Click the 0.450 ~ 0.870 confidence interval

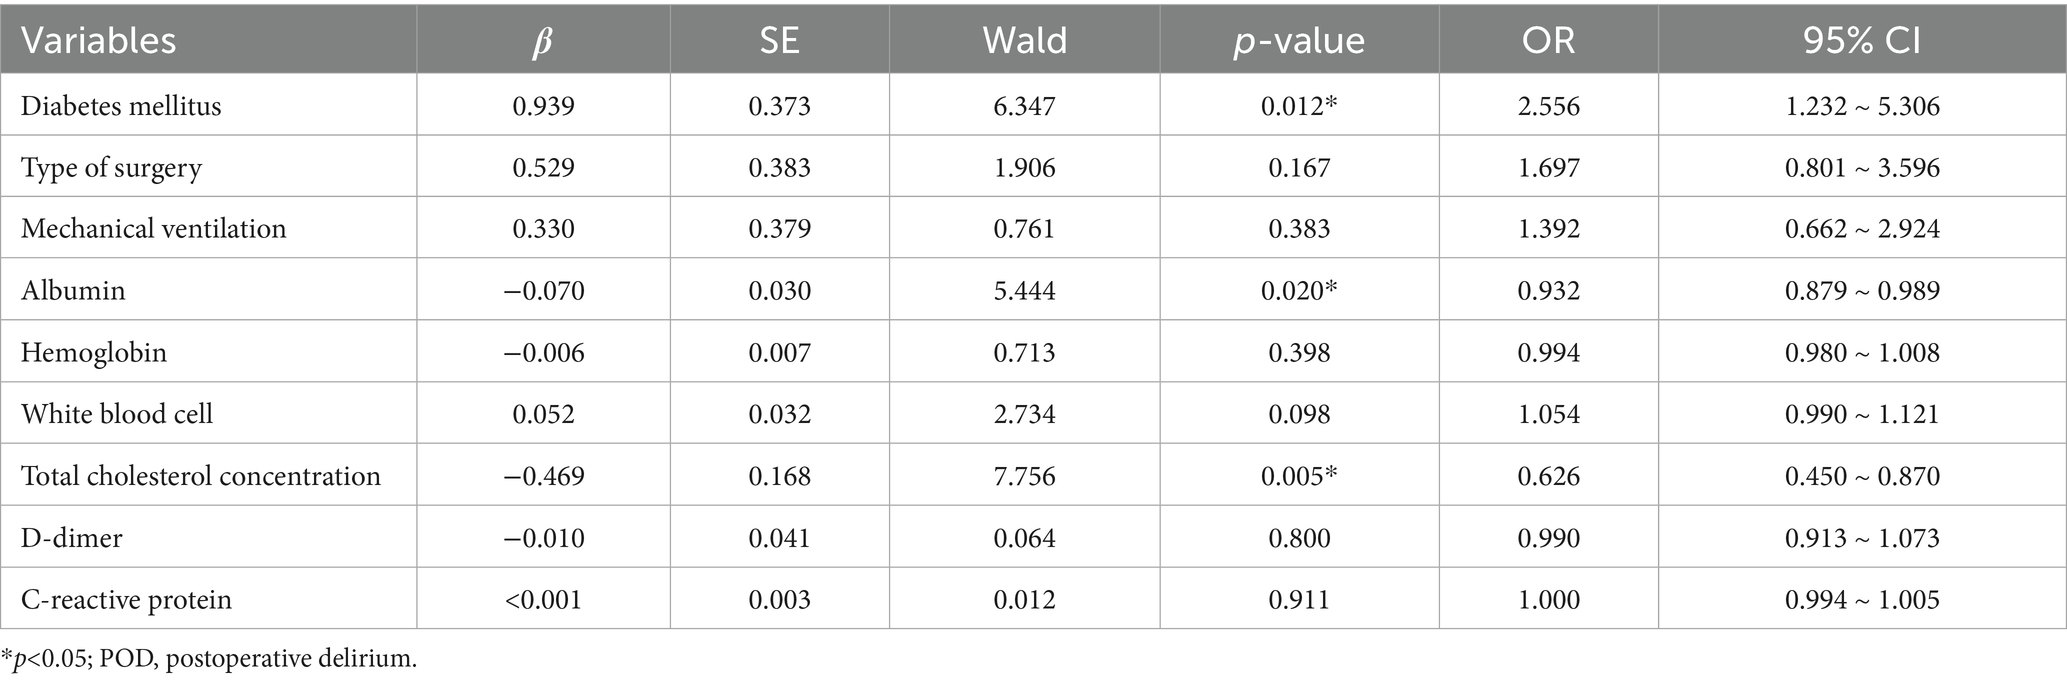coord(1861,476)
